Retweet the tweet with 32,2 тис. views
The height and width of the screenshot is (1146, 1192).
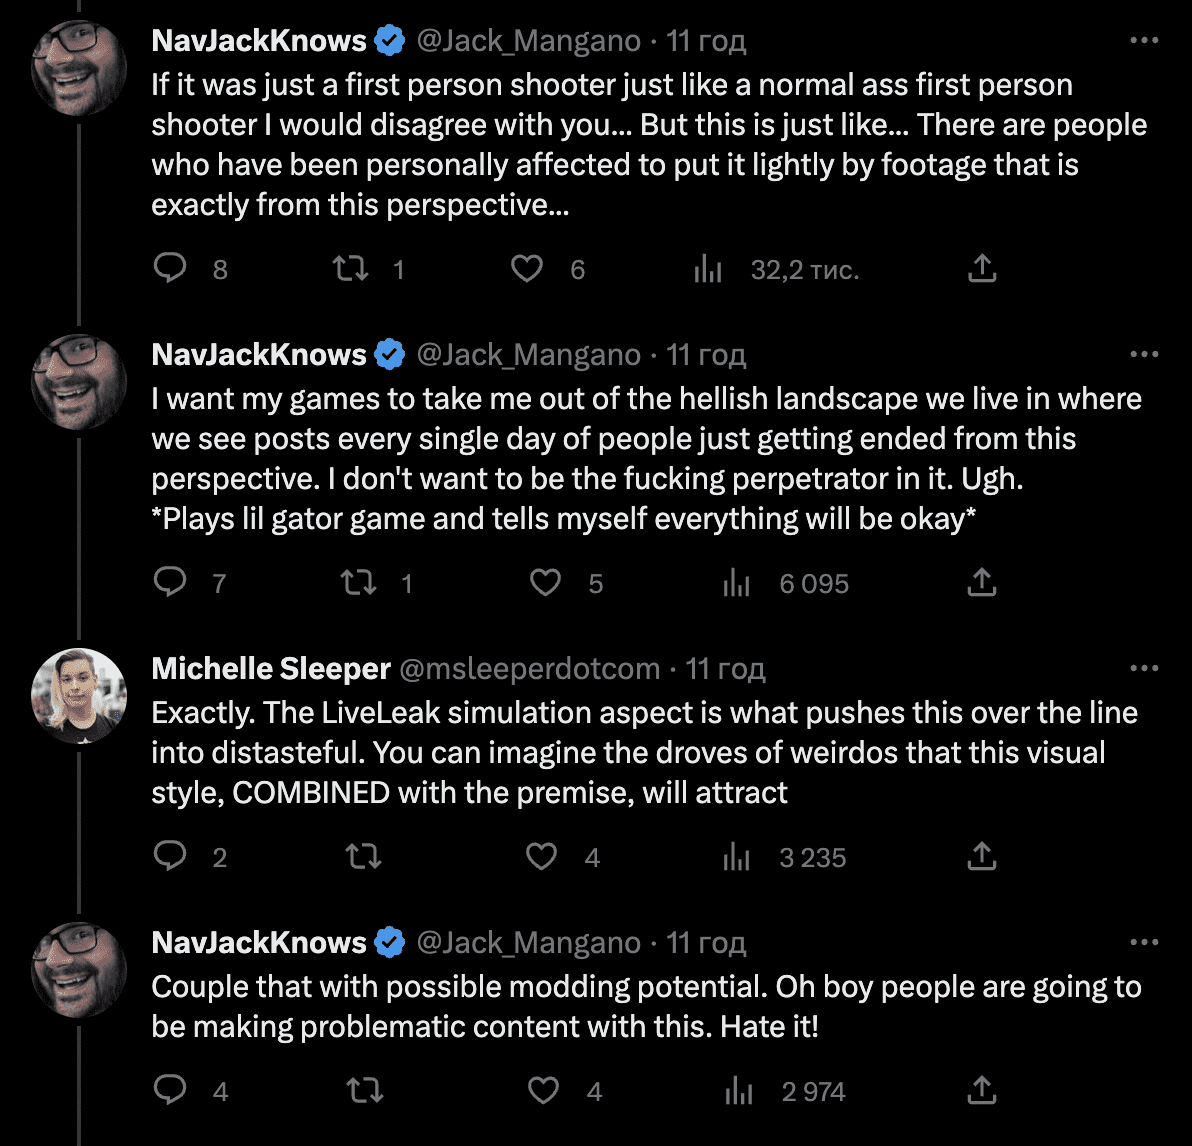pyautogui.click(x=351, y=268)
